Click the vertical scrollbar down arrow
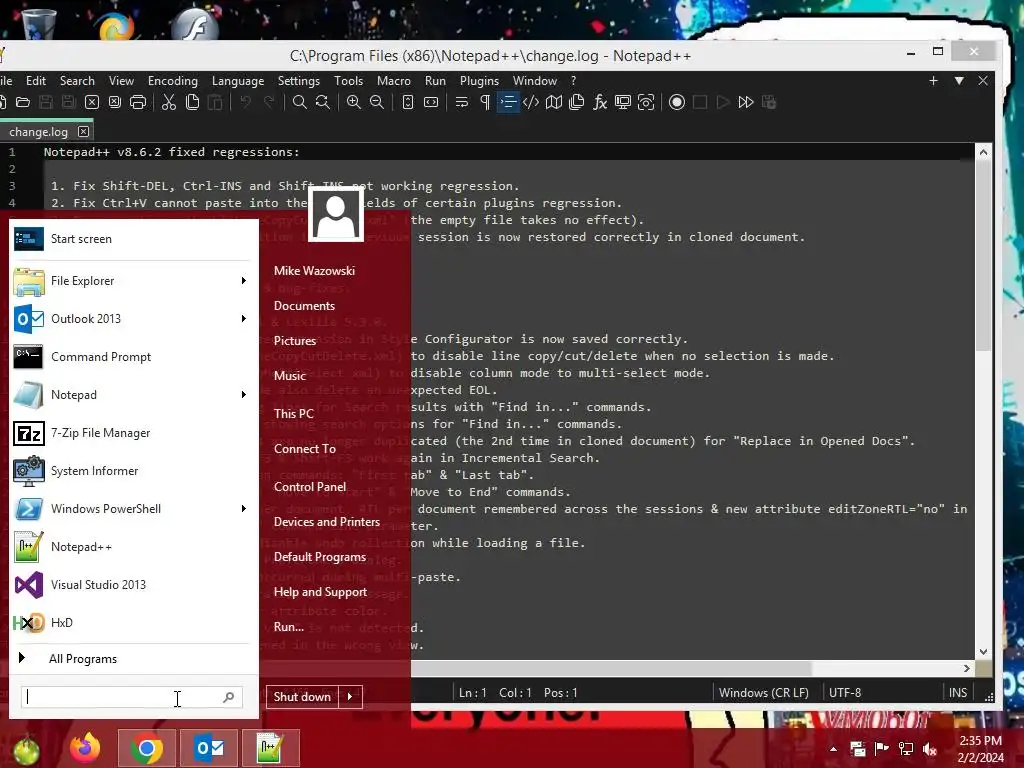Viewport: 1024px width, 768px height. (x=984, y=652)
